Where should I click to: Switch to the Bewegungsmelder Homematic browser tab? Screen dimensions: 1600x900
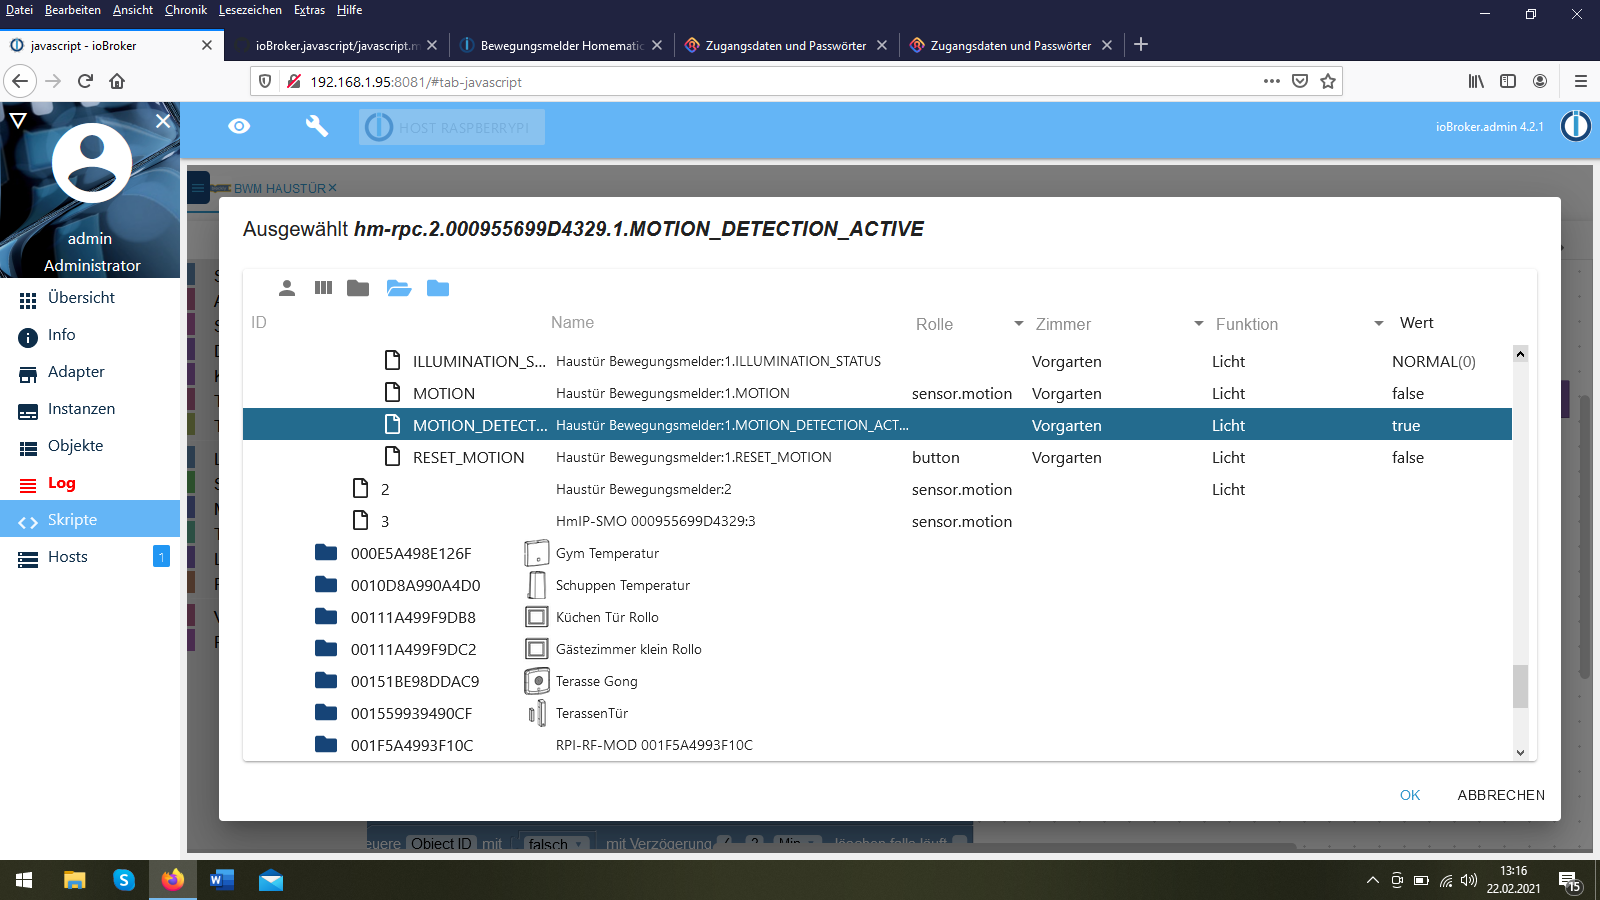(x=560, y=45)
